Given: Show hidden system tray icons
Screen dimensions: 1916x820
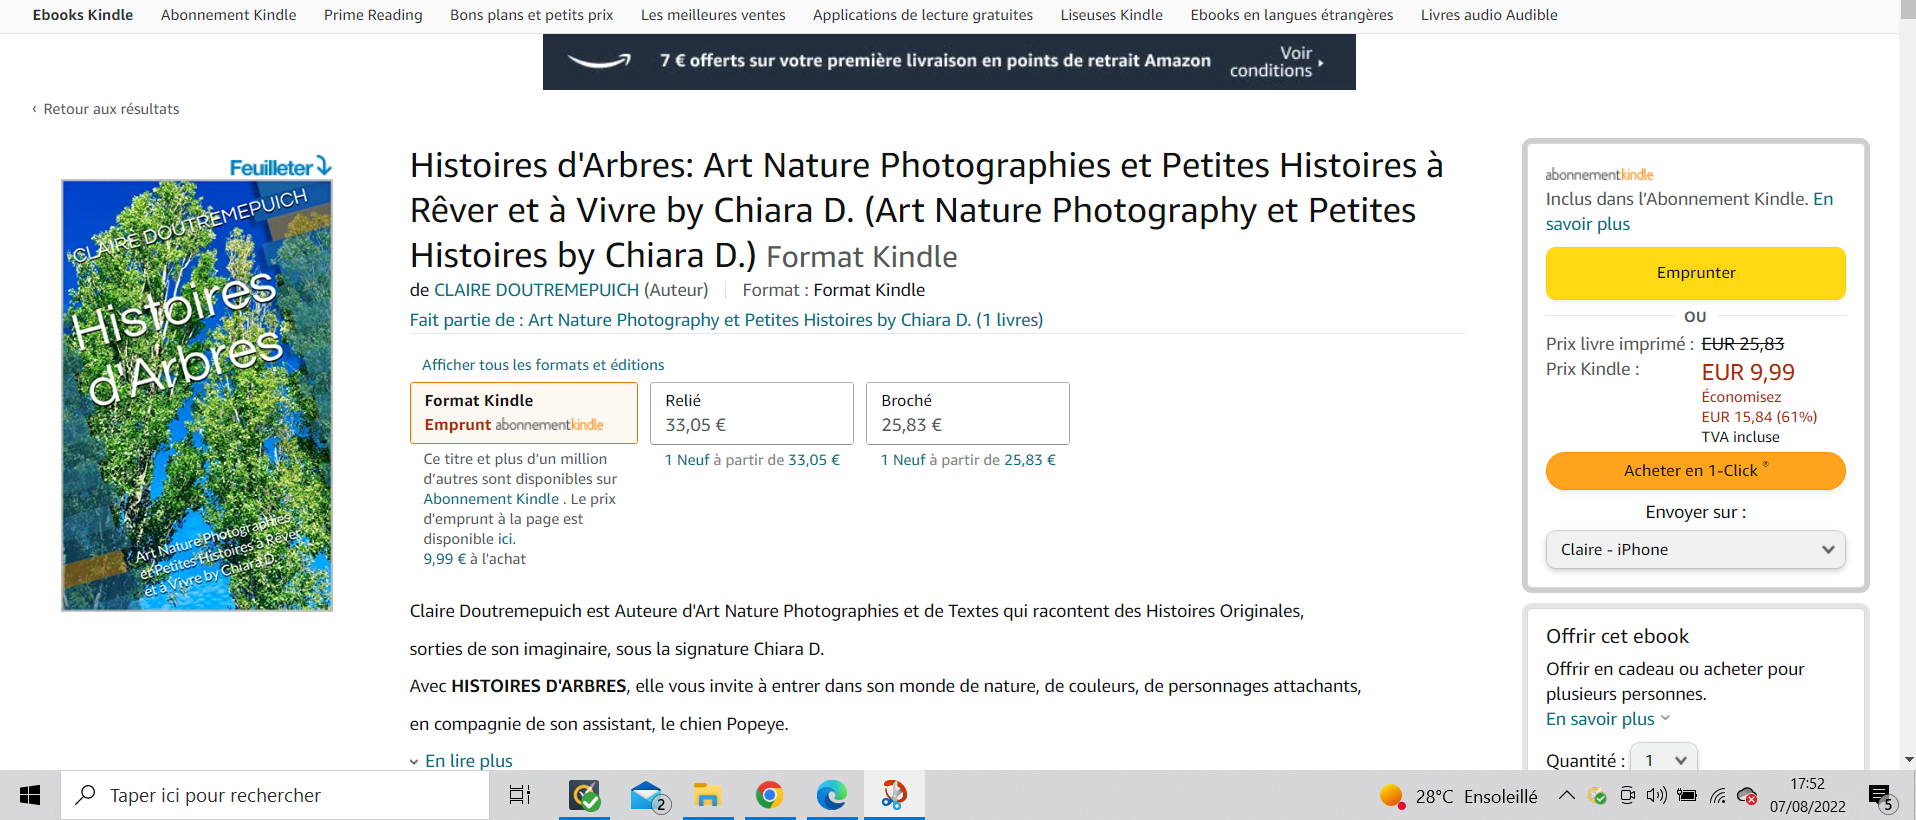Looking at the screenshot, I should point(1567,796).
